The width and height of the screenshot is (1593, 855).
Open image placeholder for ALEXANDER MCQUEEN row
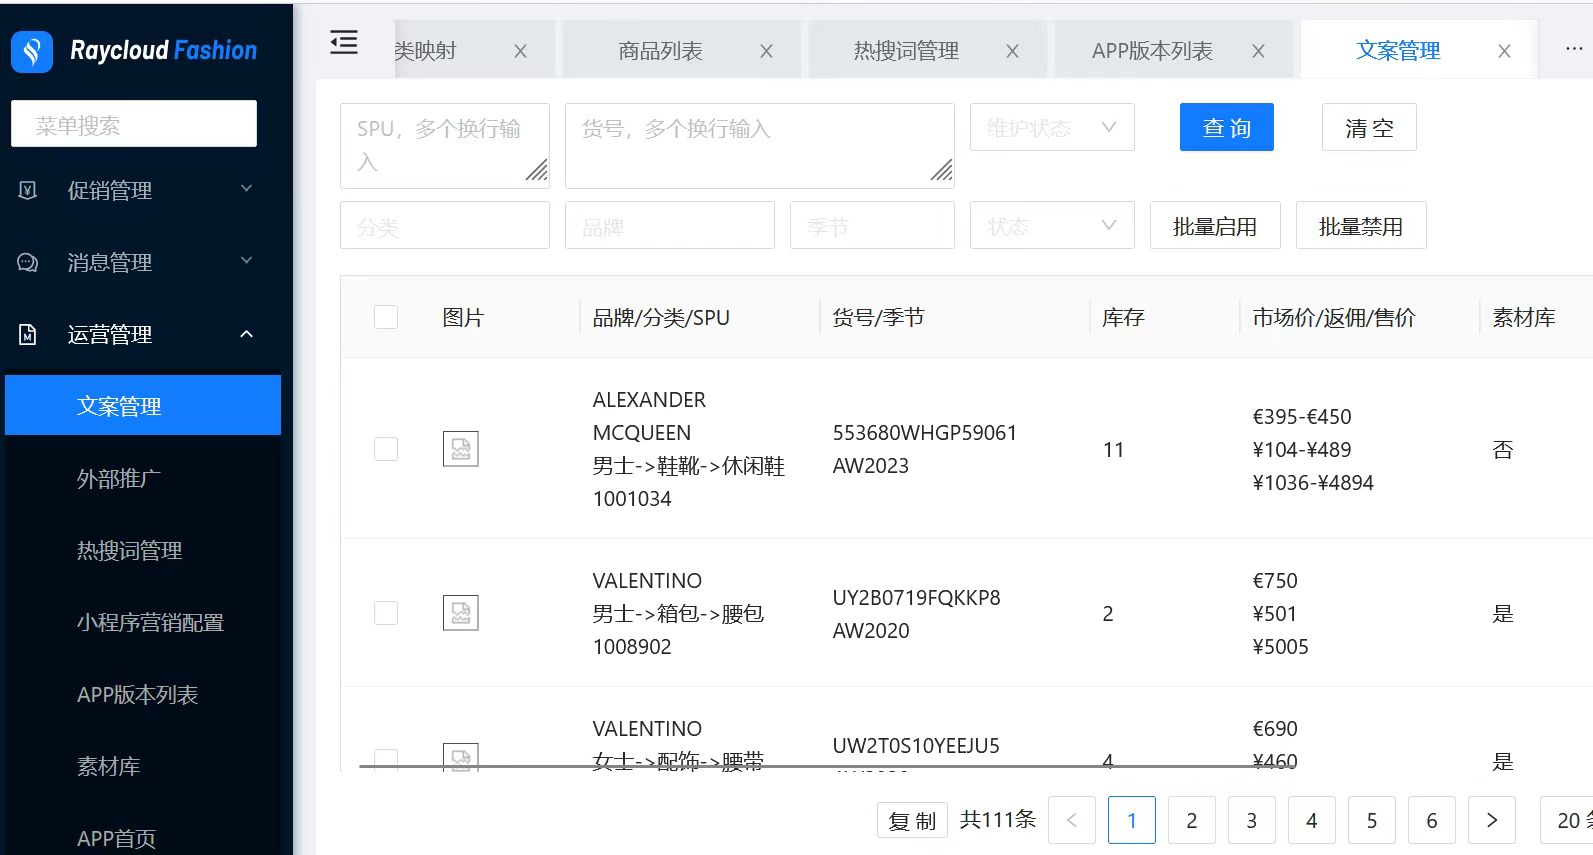[x=461, y=449]
